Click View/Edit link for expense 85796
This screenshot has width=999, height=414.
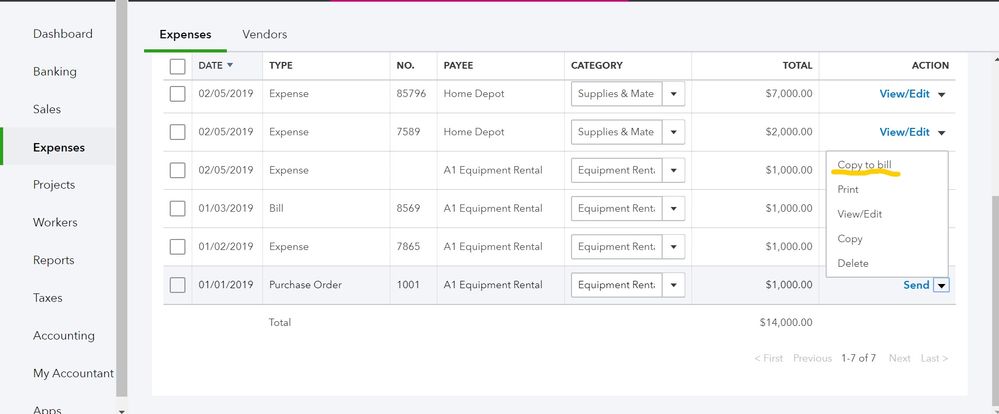904,94
